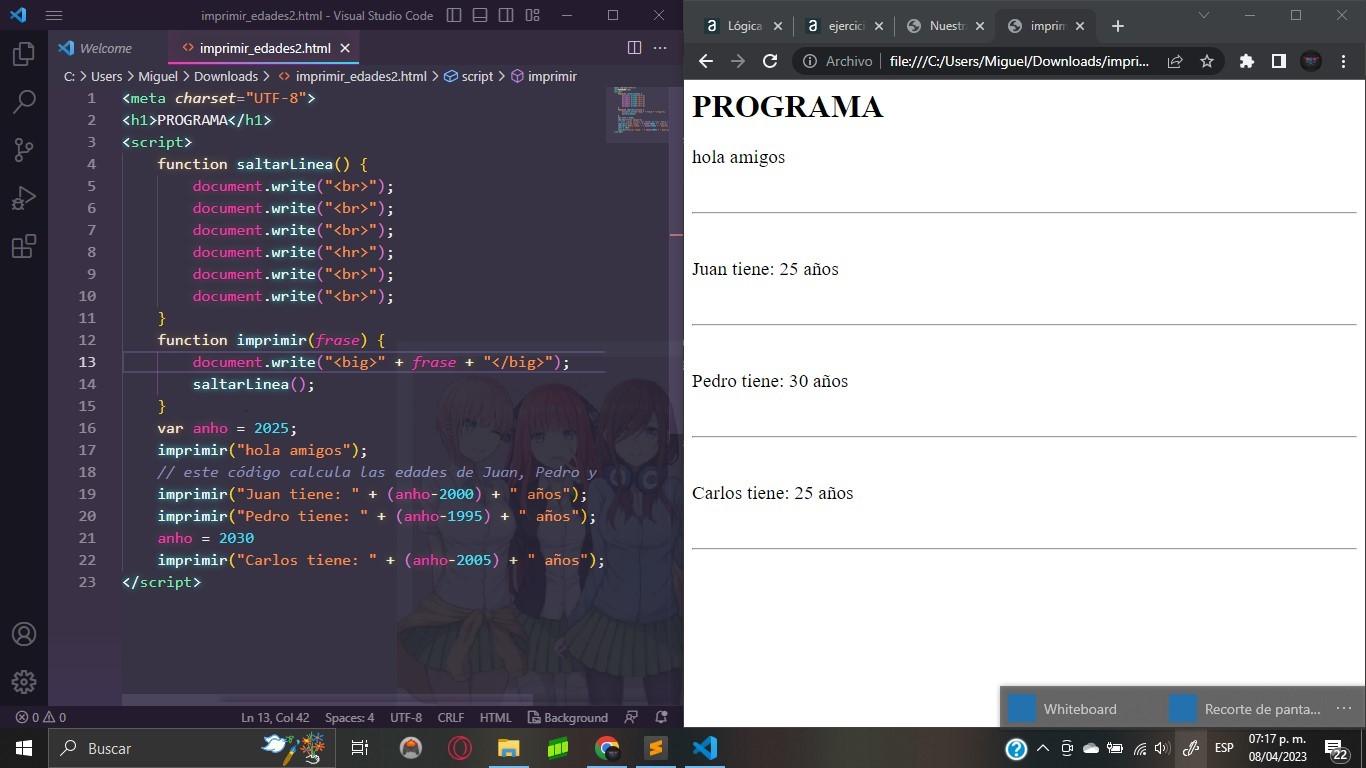The image size is (1366, 768).
Task: Open more options in ink workspace popup
Action: click(1343, 709)
